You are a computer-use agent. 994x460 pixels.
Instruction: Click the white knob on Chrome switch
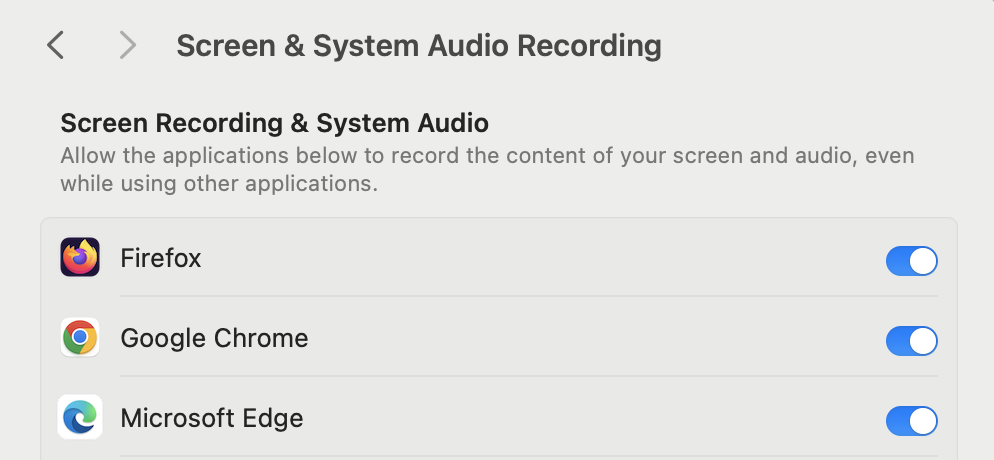coord(923,341)
